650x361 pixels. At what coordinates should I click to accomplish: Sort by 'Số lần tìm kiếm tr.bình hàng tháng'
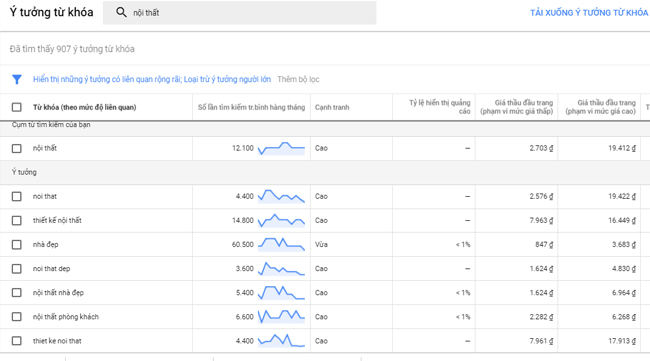(251, 107)
